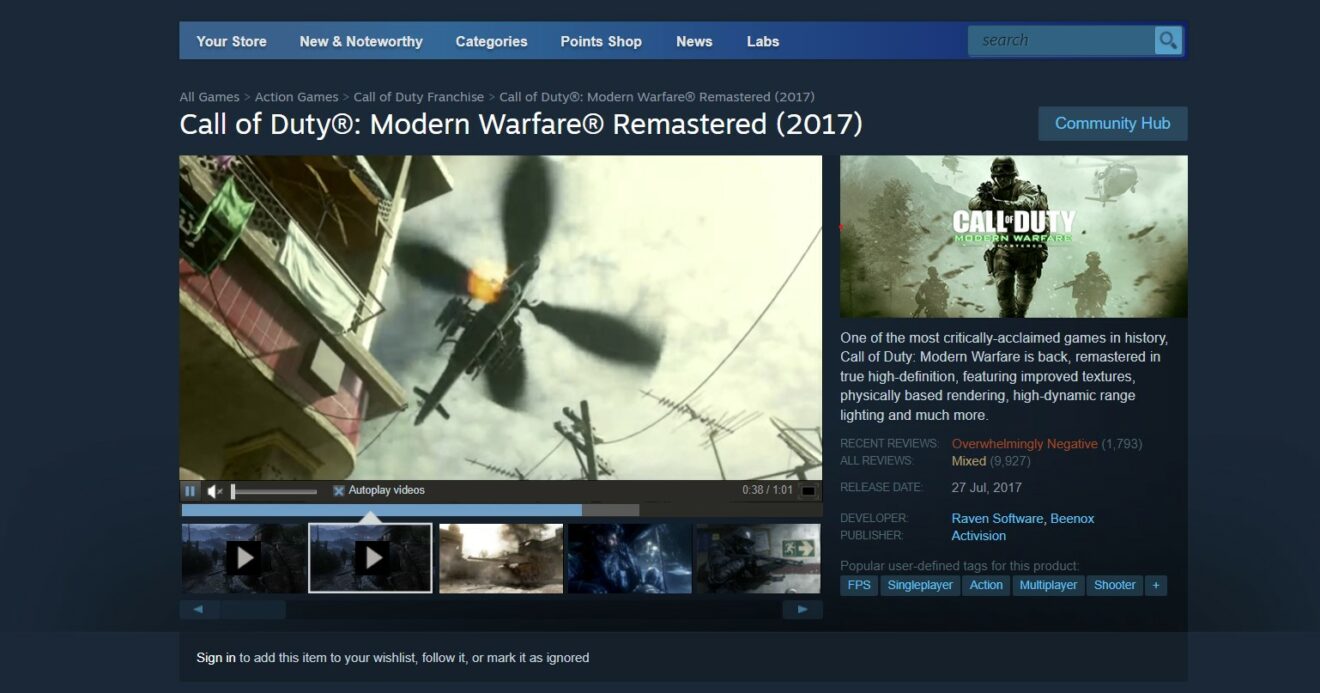
Task: Click the search magnifier icon
Action: point(1167,40)
